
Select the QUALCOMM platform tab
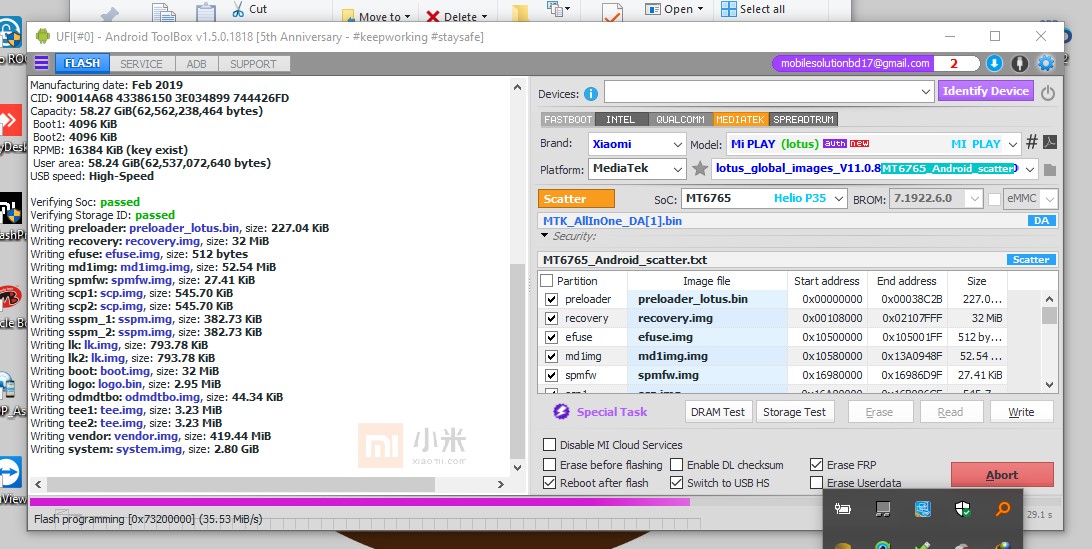(x=680, y=120)
